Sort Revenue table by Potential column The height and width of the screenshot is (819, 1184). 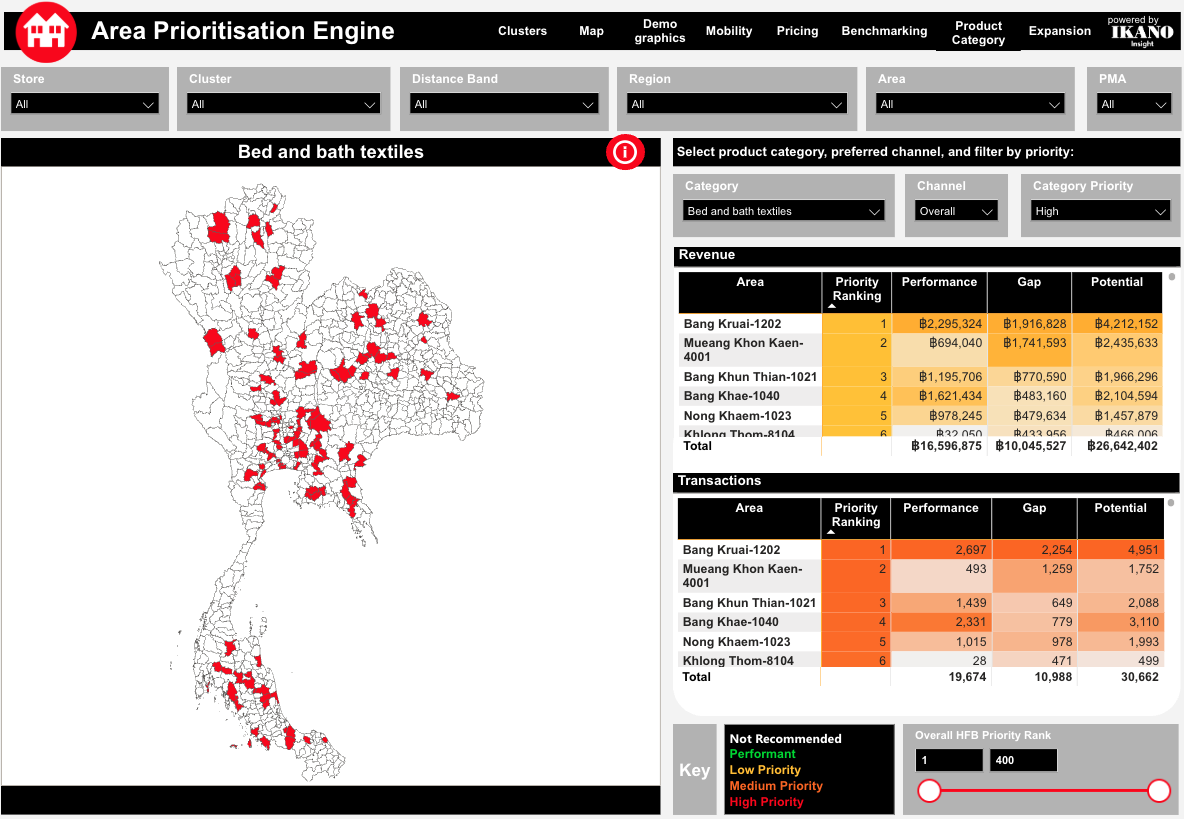click(x=1117, y=291)
